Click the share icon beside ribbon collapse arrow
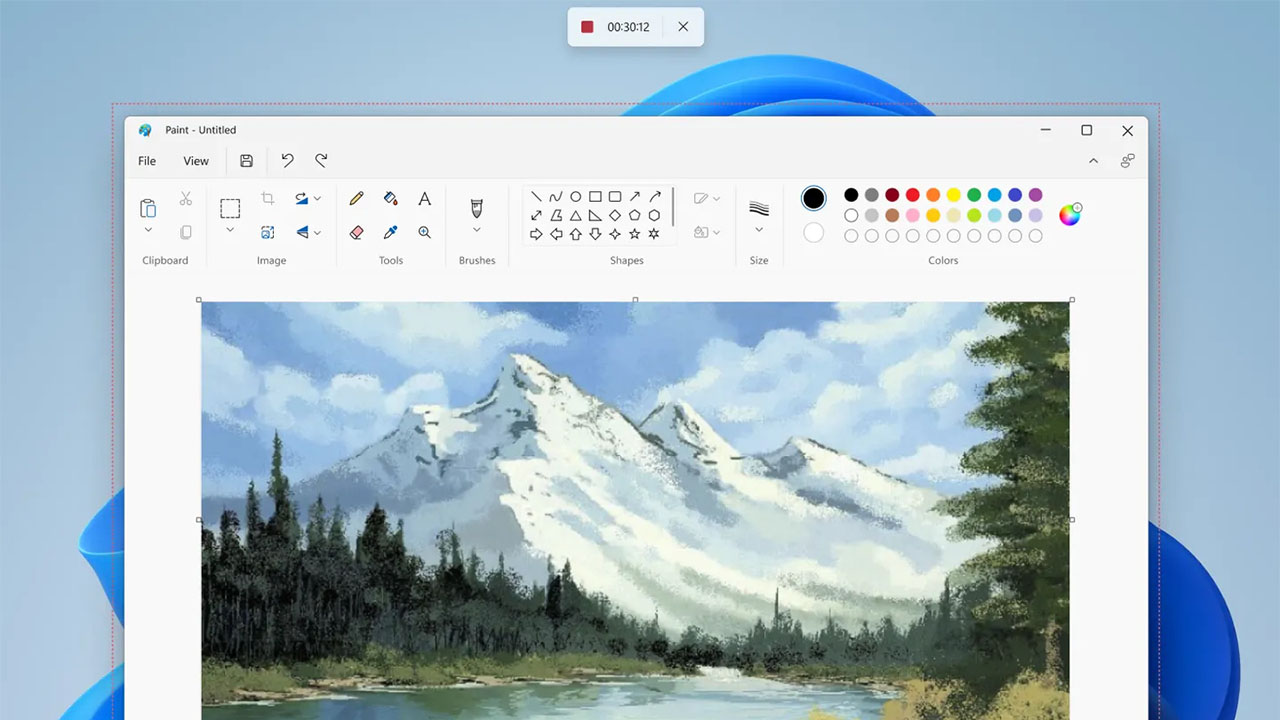 [x=1127, y=160]
